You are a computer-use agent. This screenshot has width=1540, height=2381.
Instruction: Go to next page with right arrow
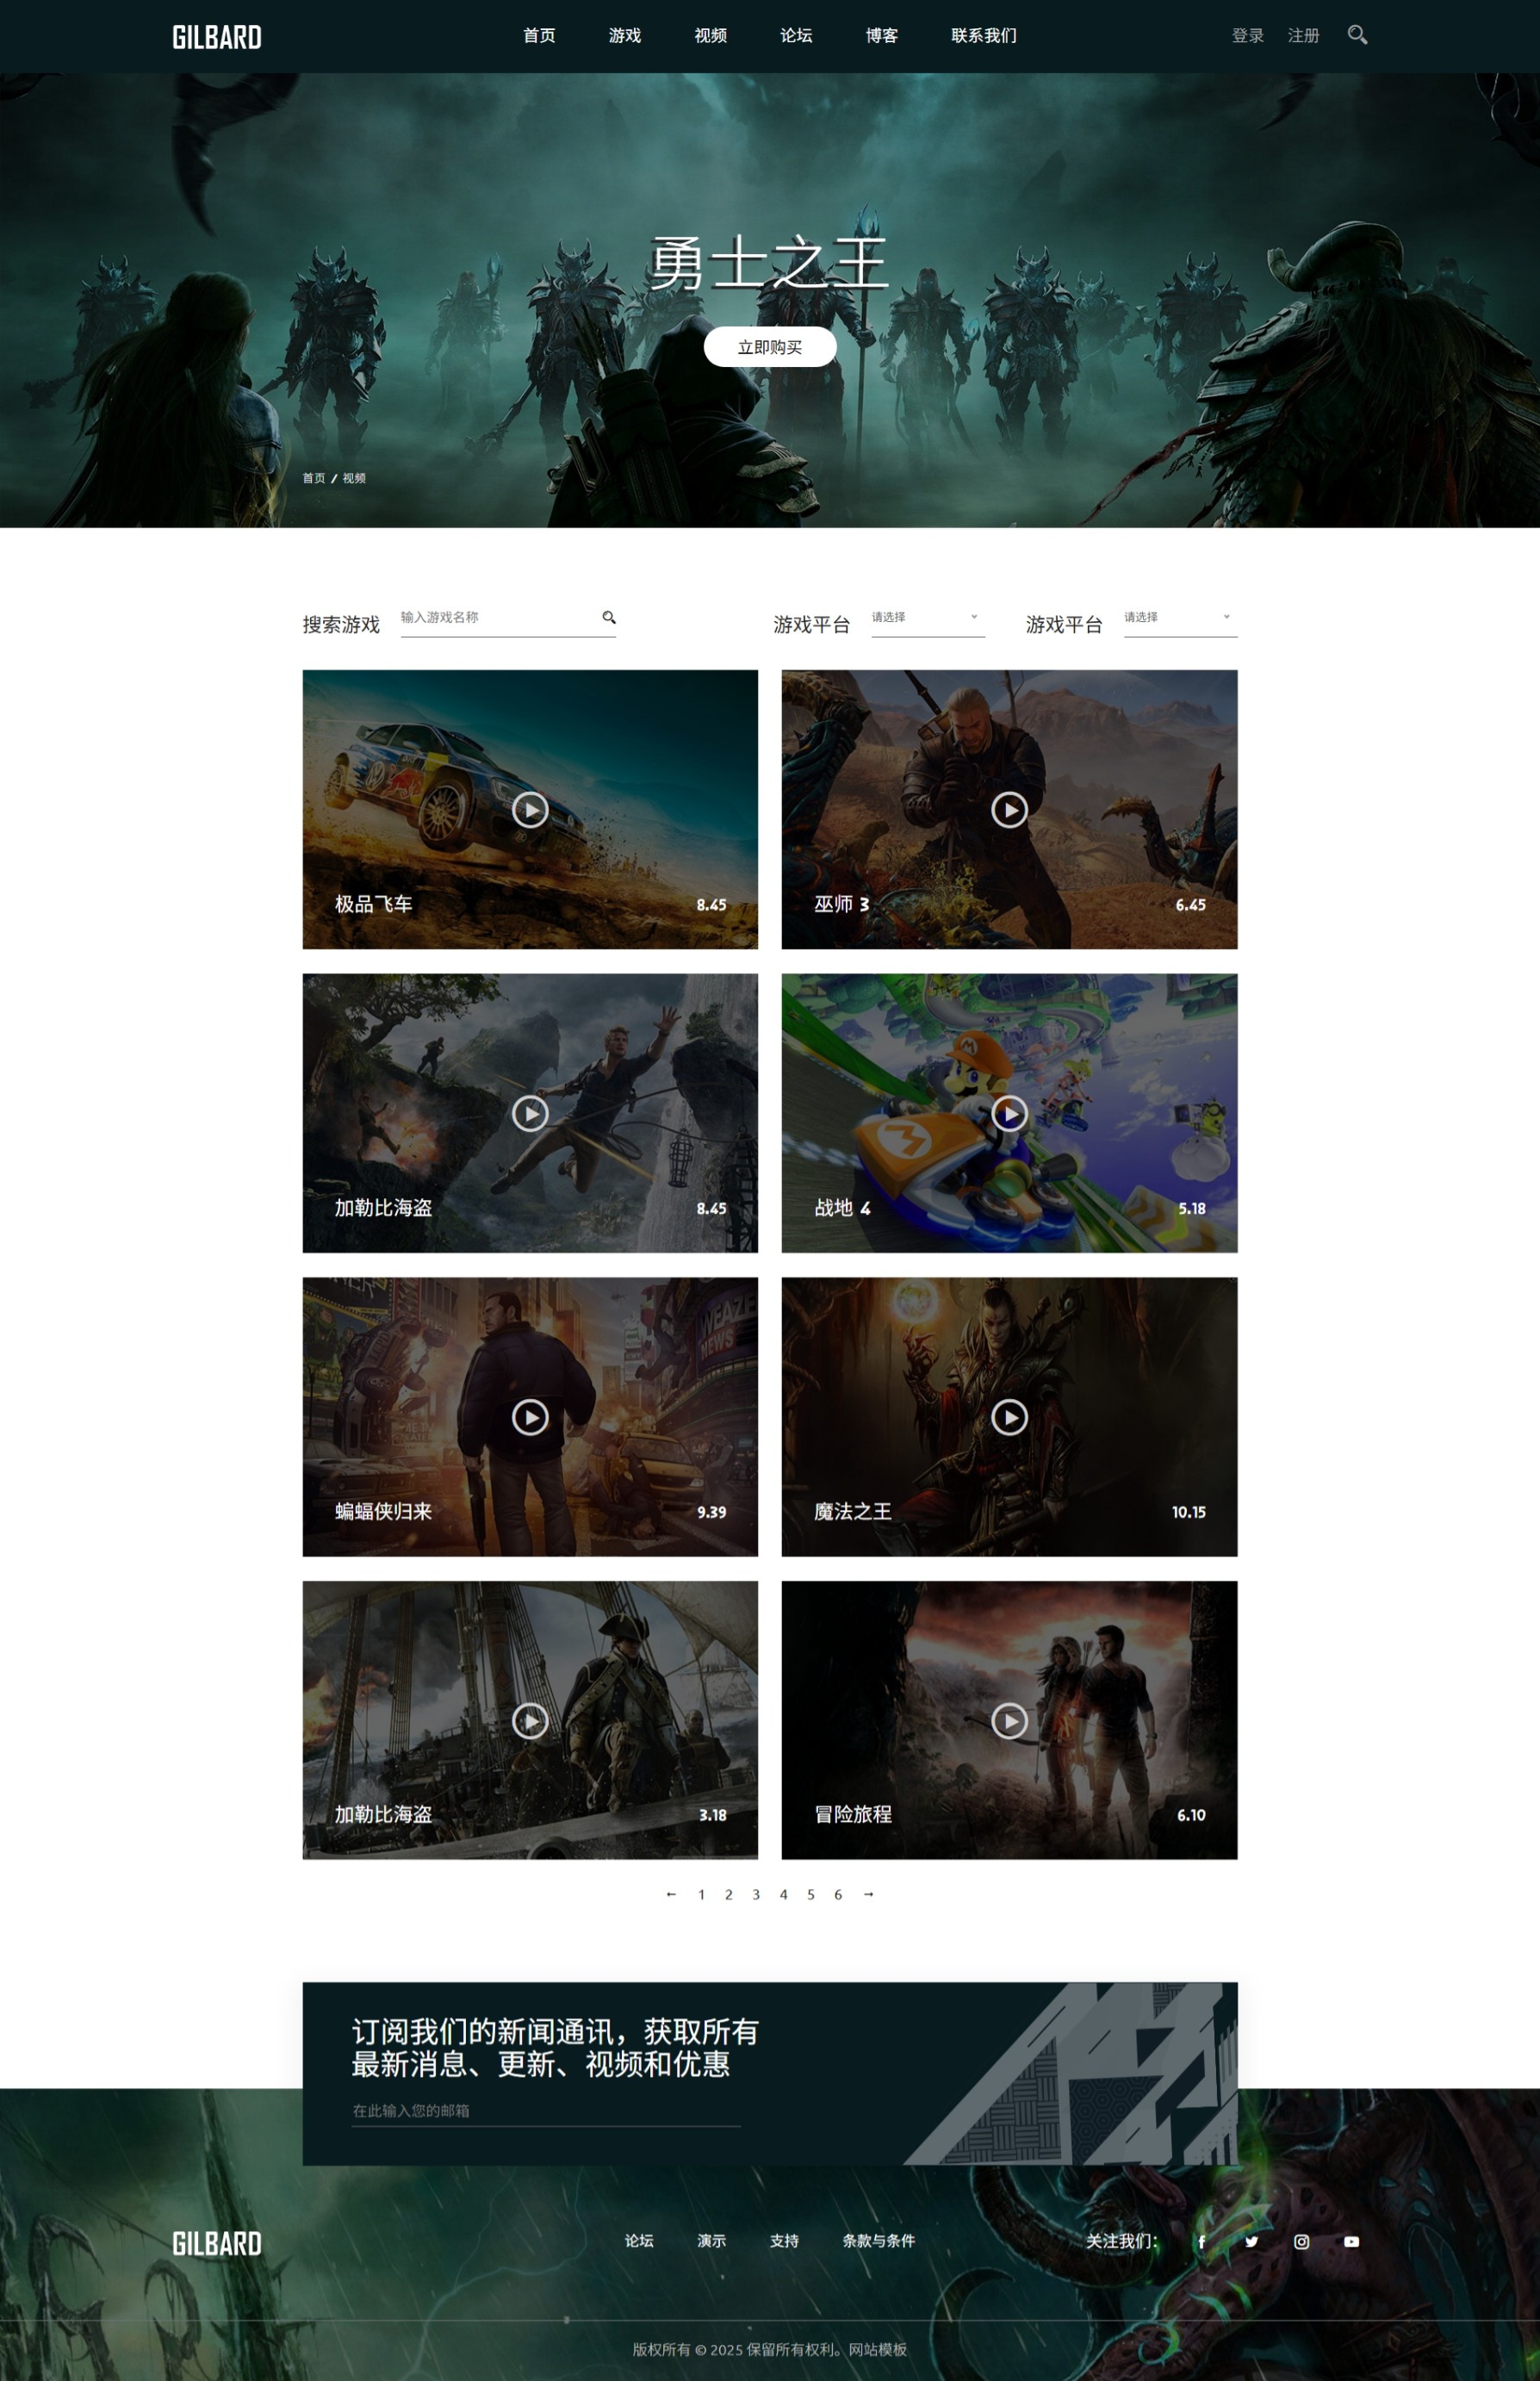[x=868, y=1893]
